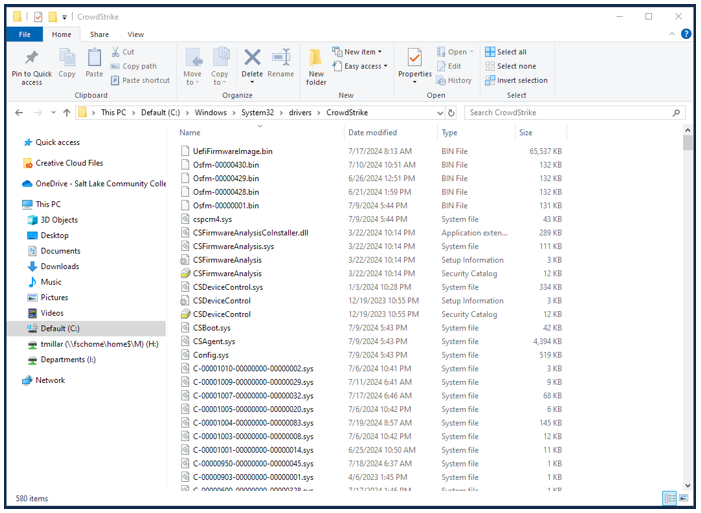Switch to the Home ribbon tab
Viewport: 701px width, 513px height.
[61, 34]
